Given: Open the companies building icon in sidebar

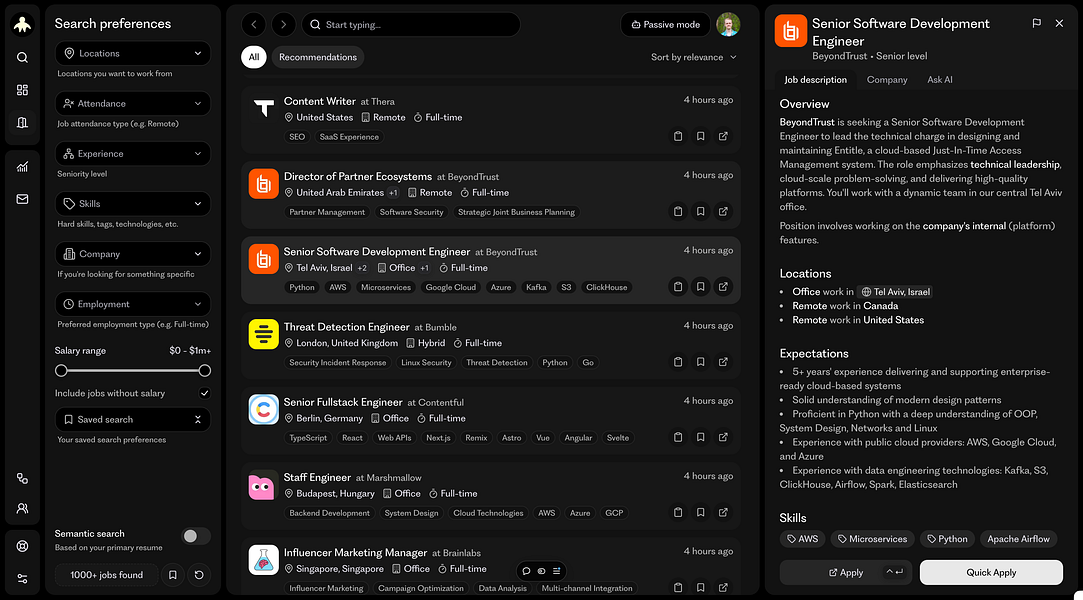Looking at the screenshot, I should click(22, 122).
